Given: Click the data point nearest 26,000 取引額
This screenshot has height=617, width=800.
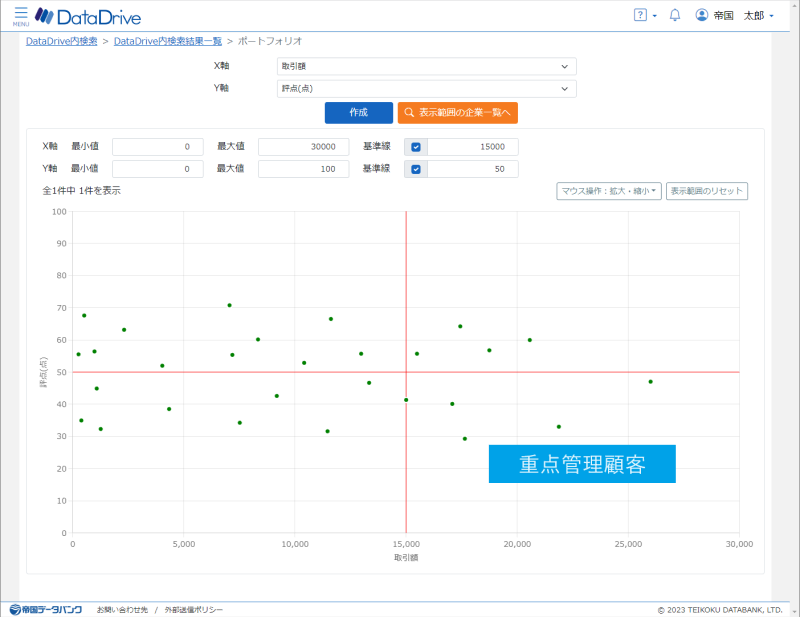Looking at the screenshot, I should tap(651, 382).
